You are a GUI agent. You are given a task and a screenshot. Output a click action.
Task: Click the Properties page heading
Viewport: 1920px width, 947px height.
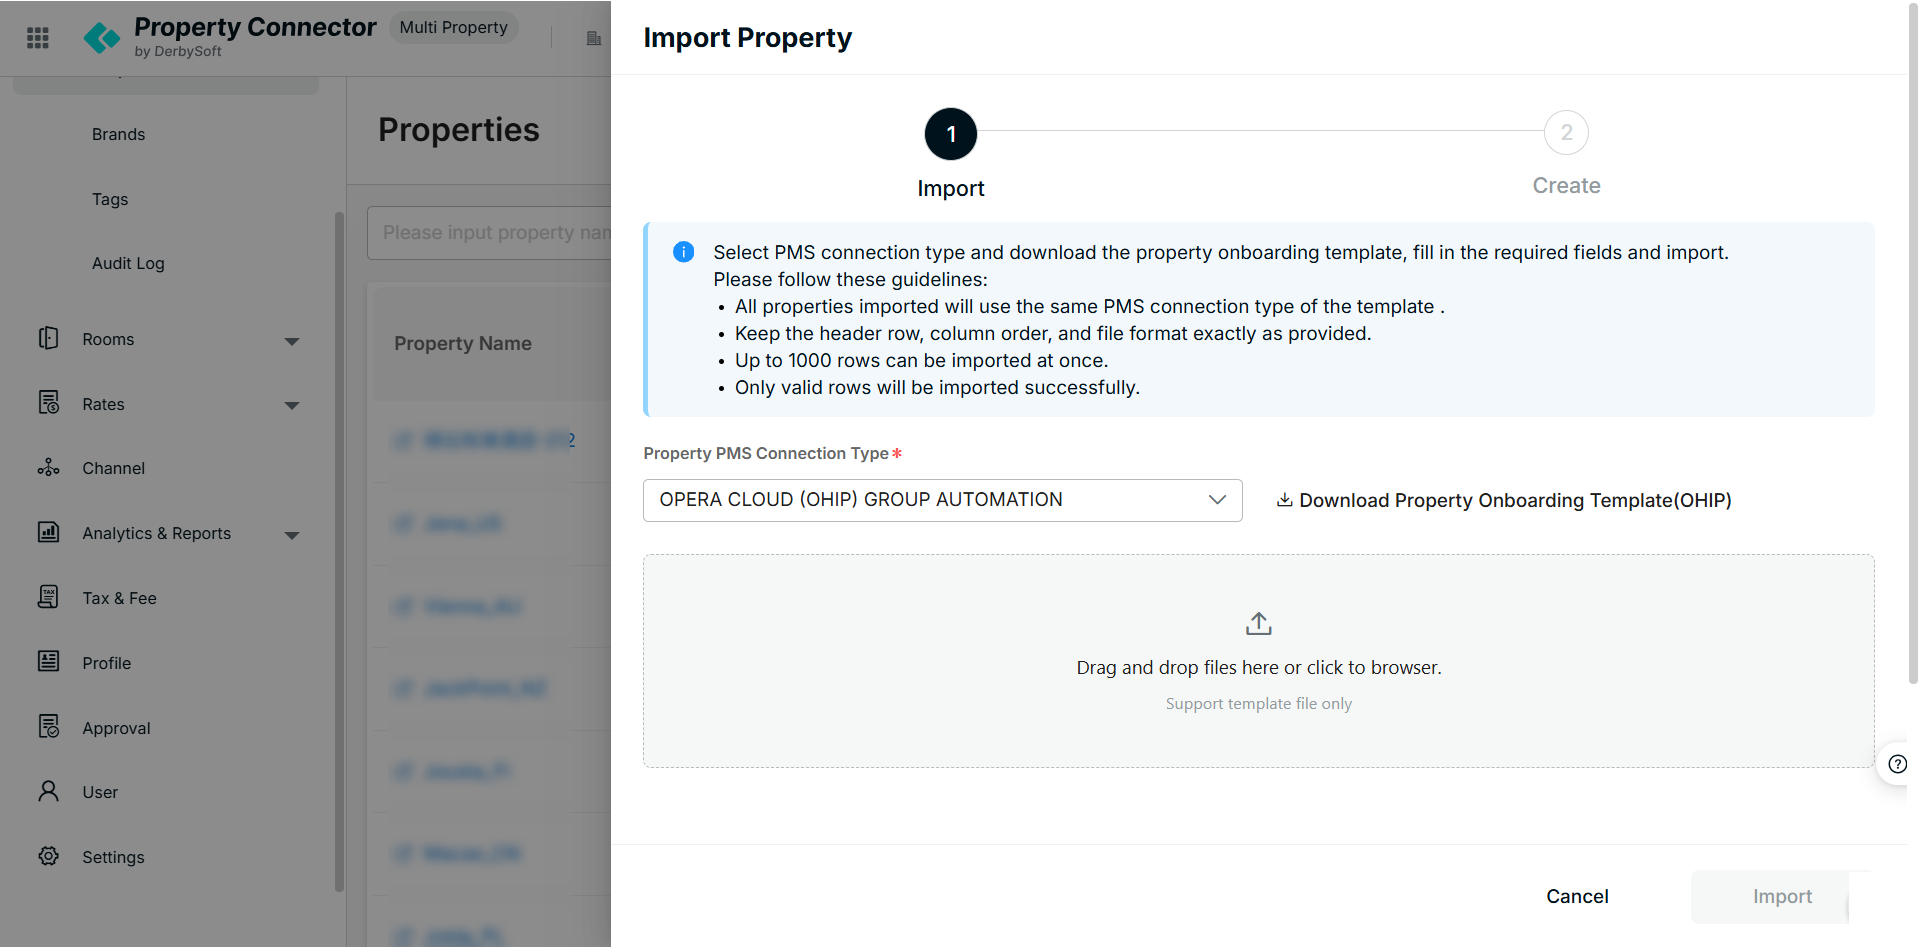pyautogui.click(x=459, y=130)
